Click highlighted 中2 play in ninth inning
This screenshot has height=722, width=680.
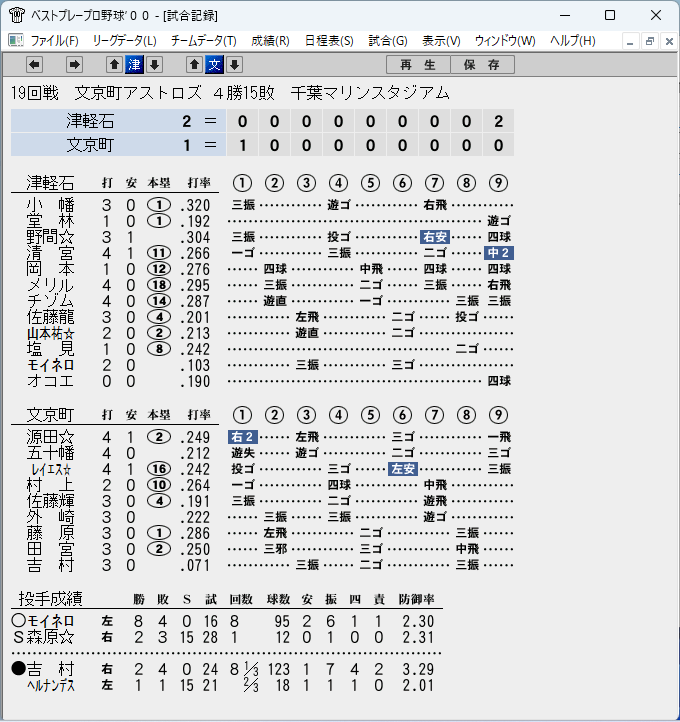pos(499,253)
